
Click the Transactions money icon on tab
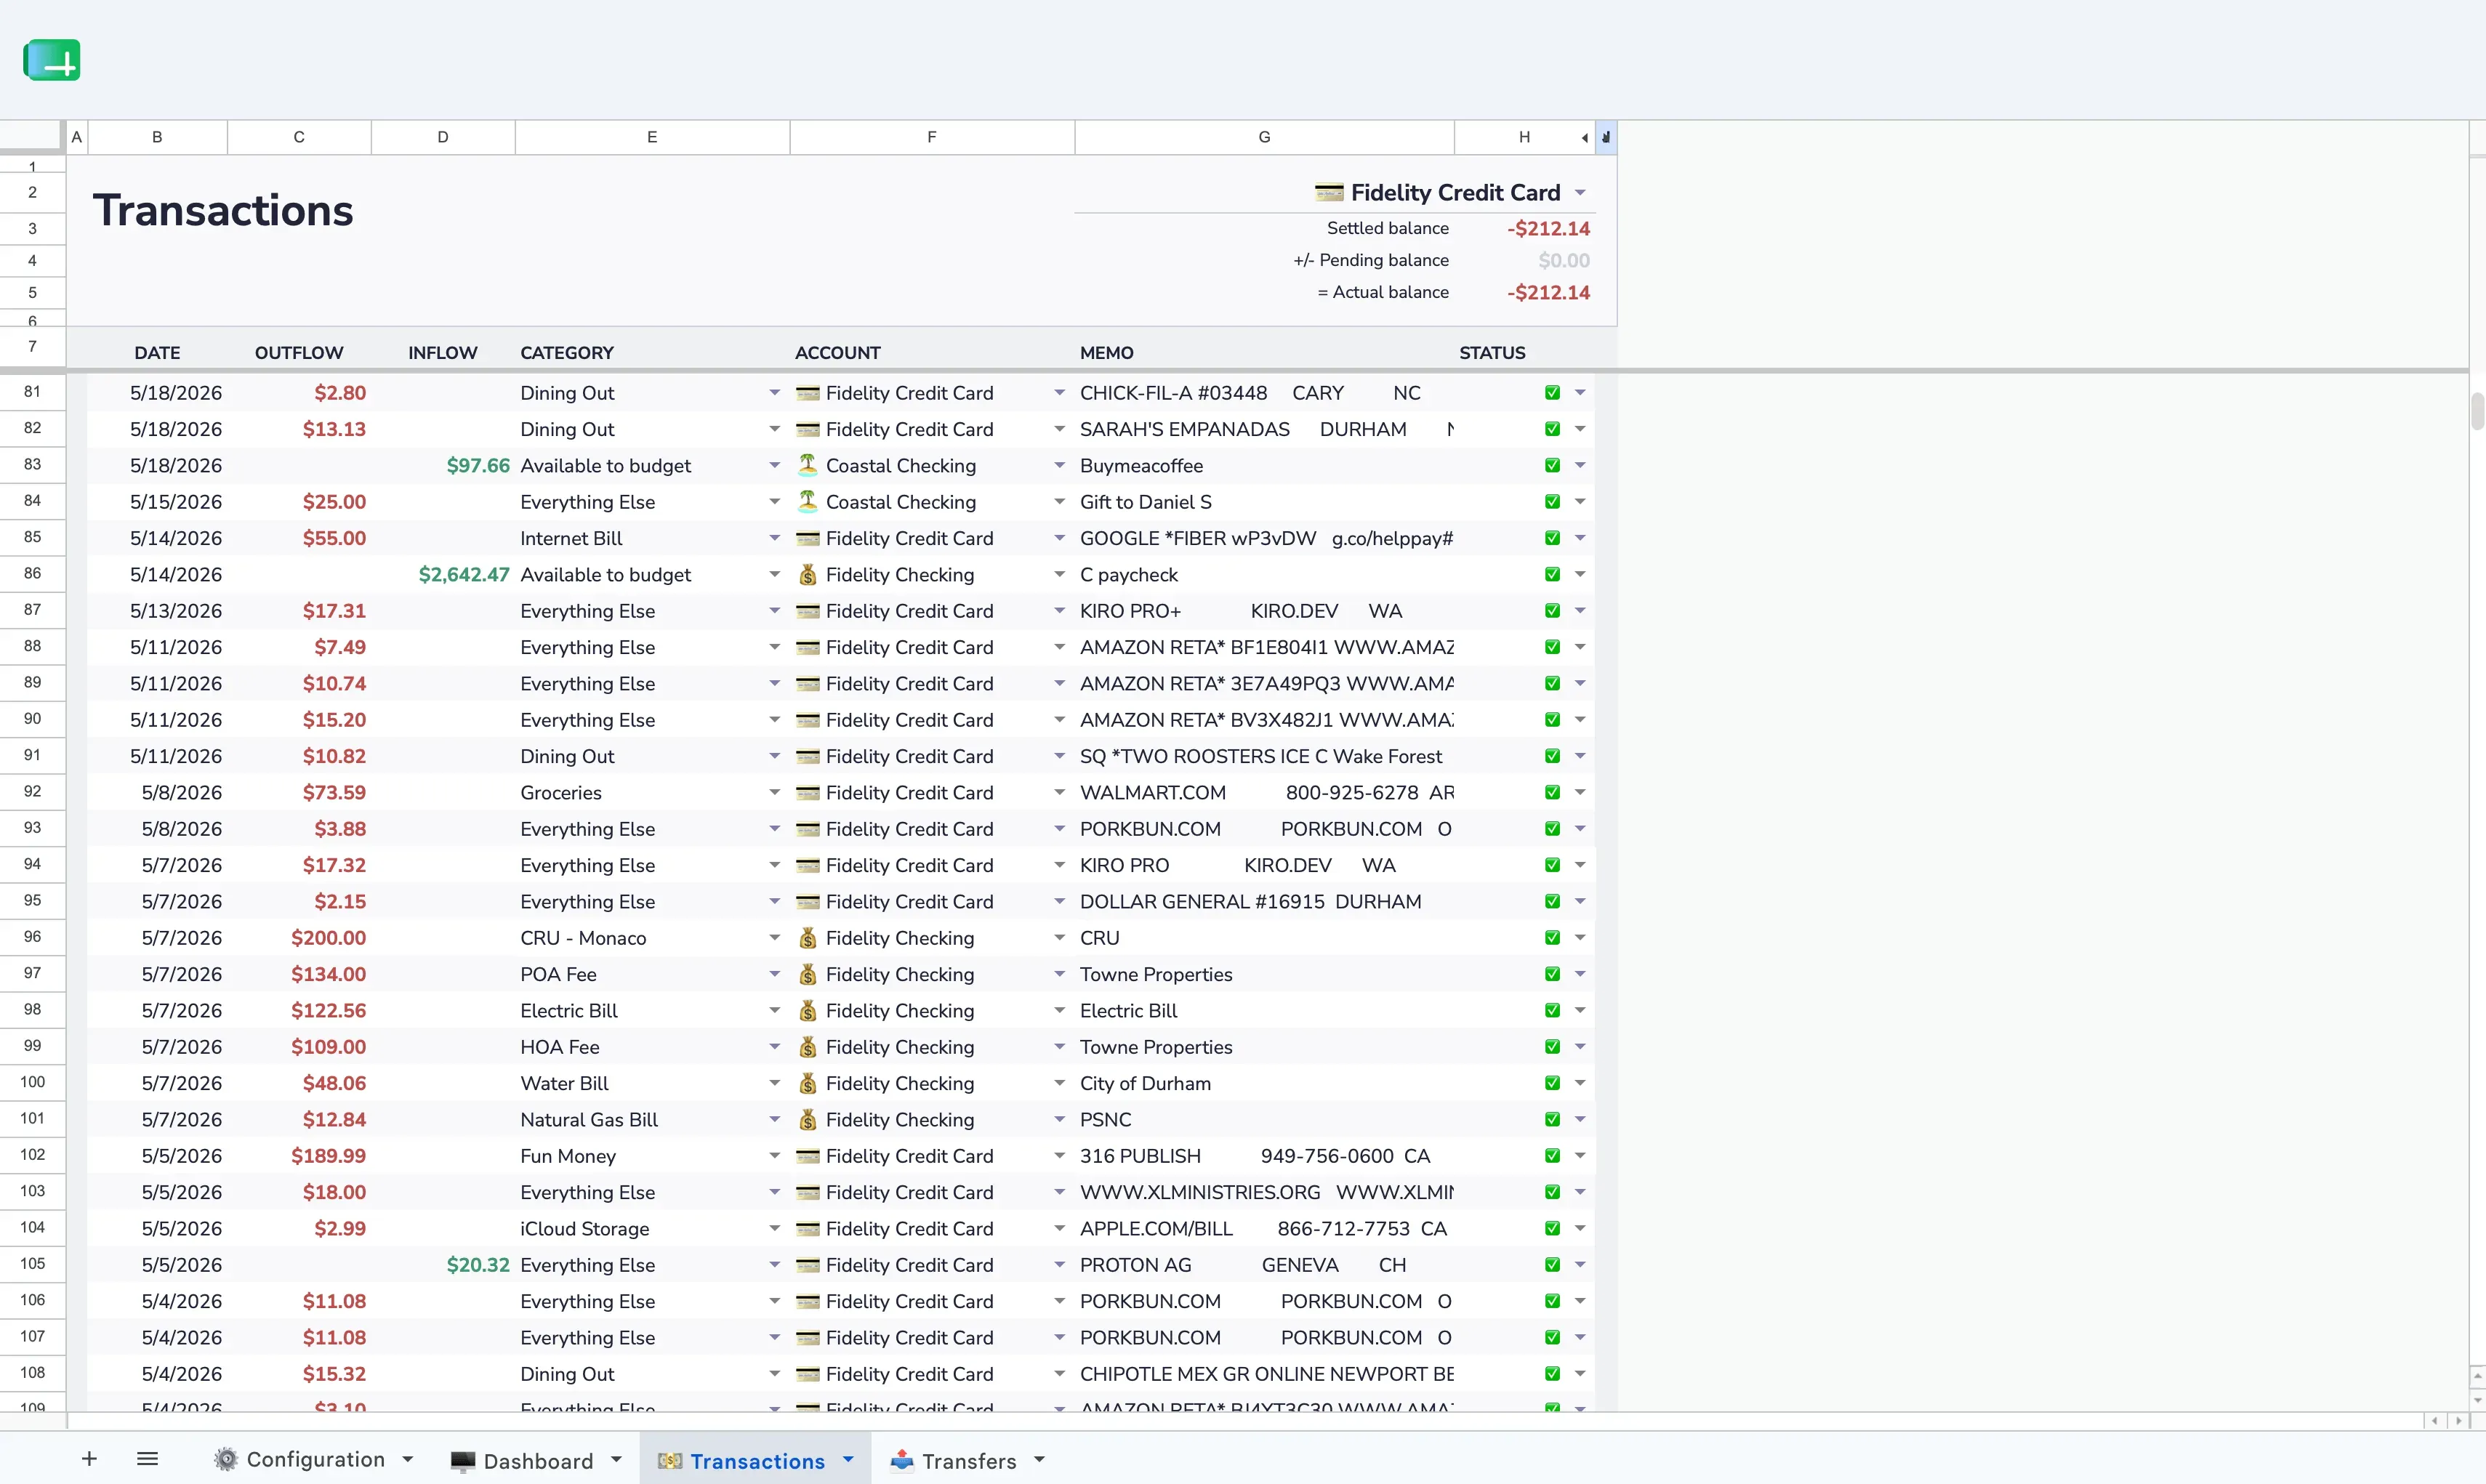(669, 1461)
